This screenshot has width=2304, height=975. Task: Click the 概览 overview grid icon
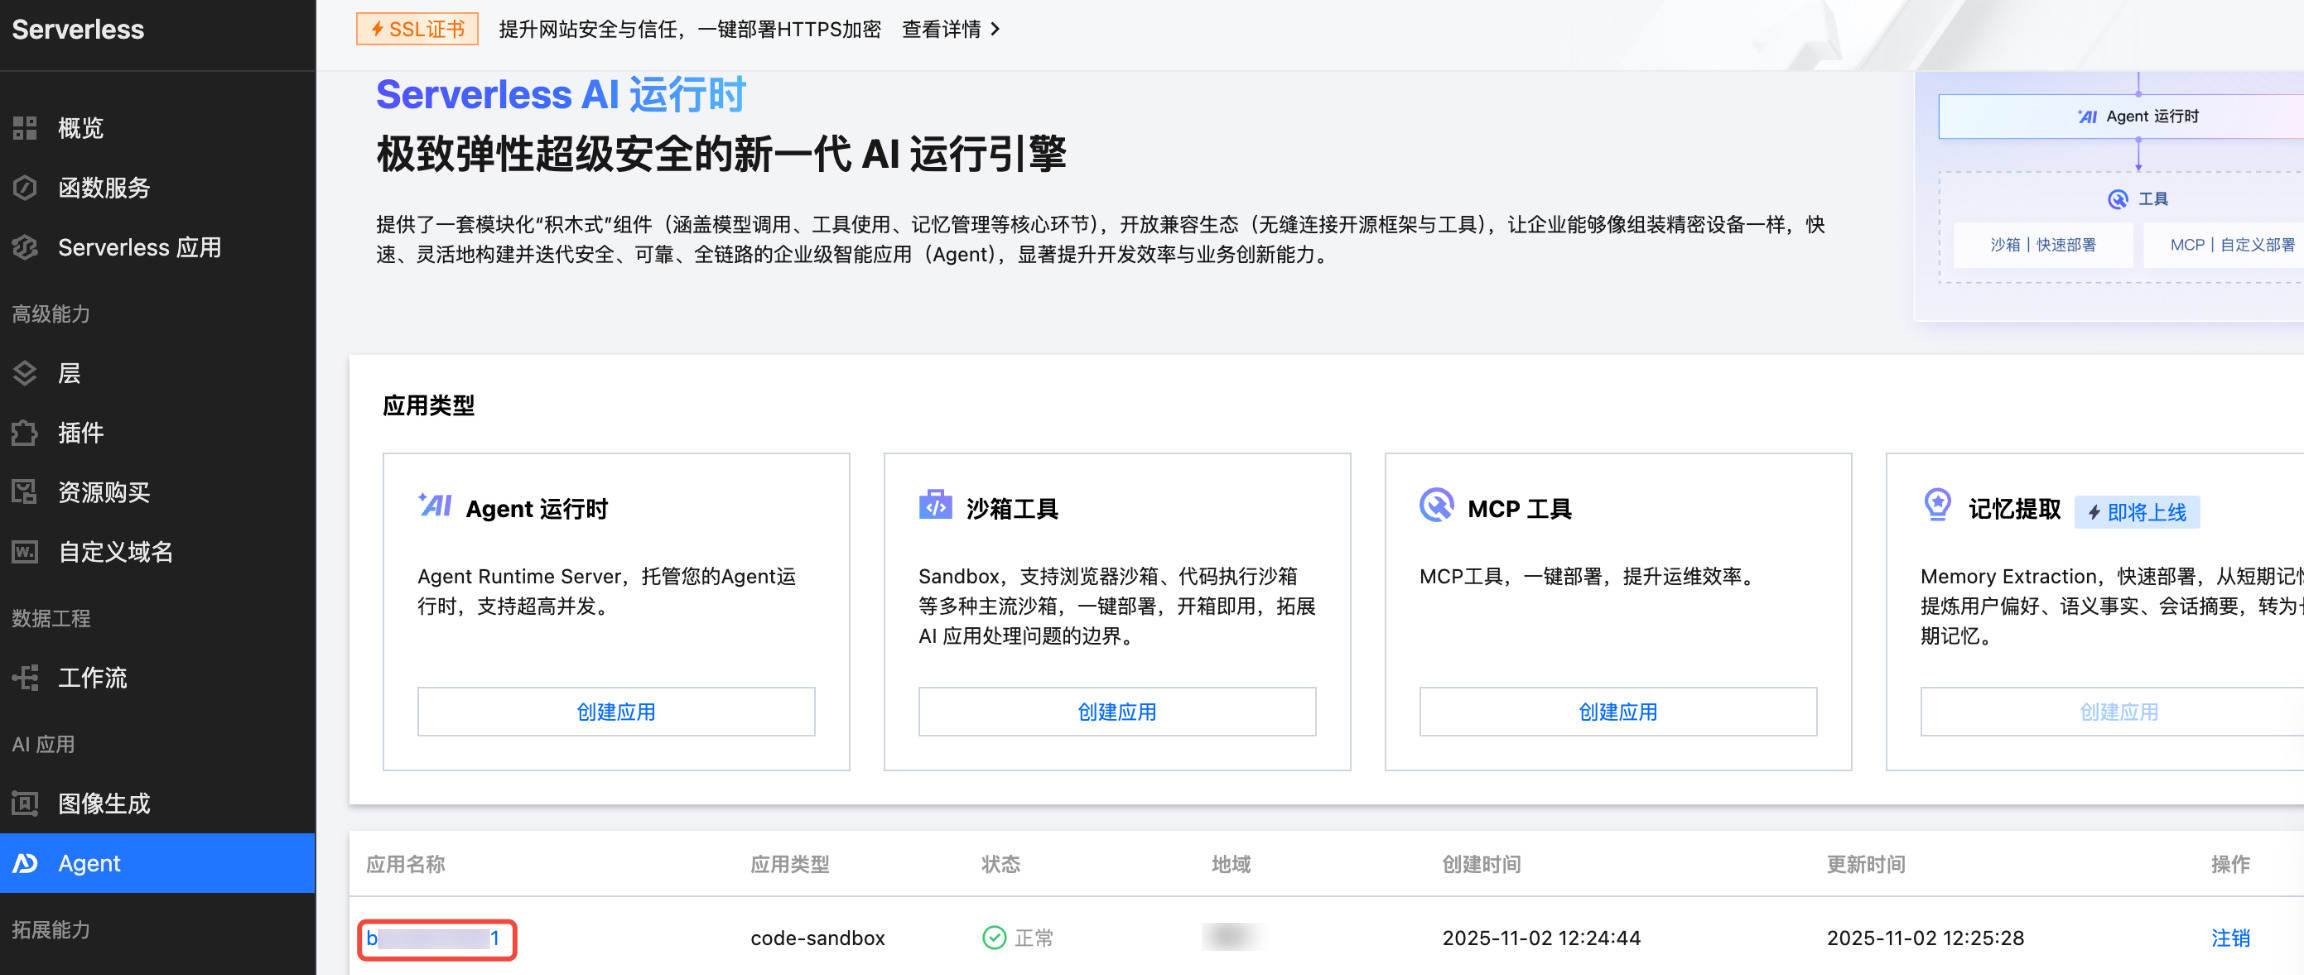pyautogui.click(x=25, y=128)
